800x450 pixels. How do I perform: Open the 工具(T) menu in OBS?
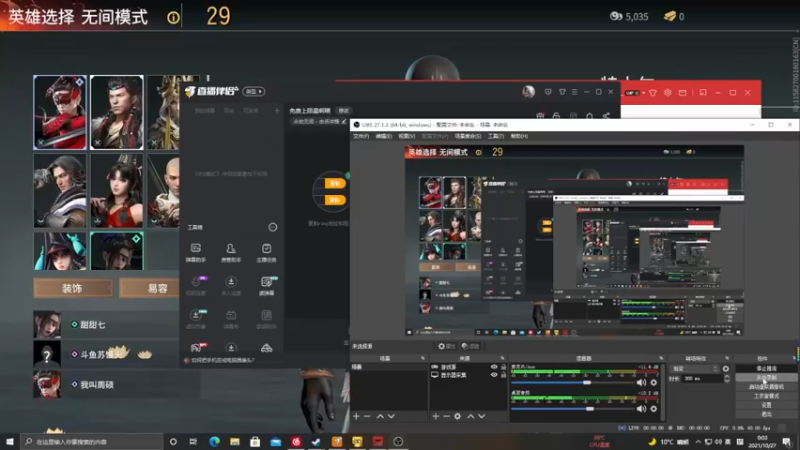click(495, 136)
